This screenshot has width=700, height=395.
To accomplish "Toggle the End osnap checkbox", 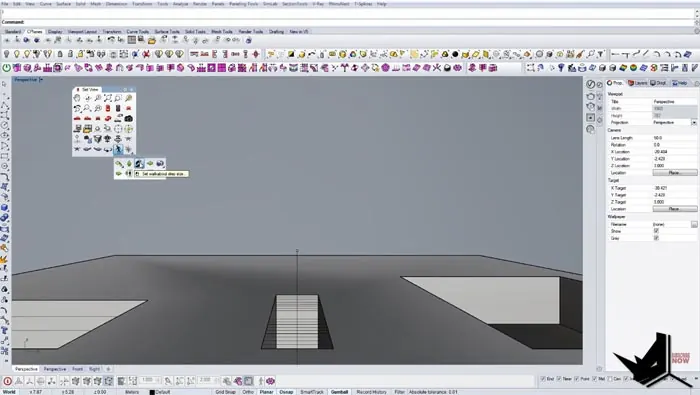I will coord(543,378).
